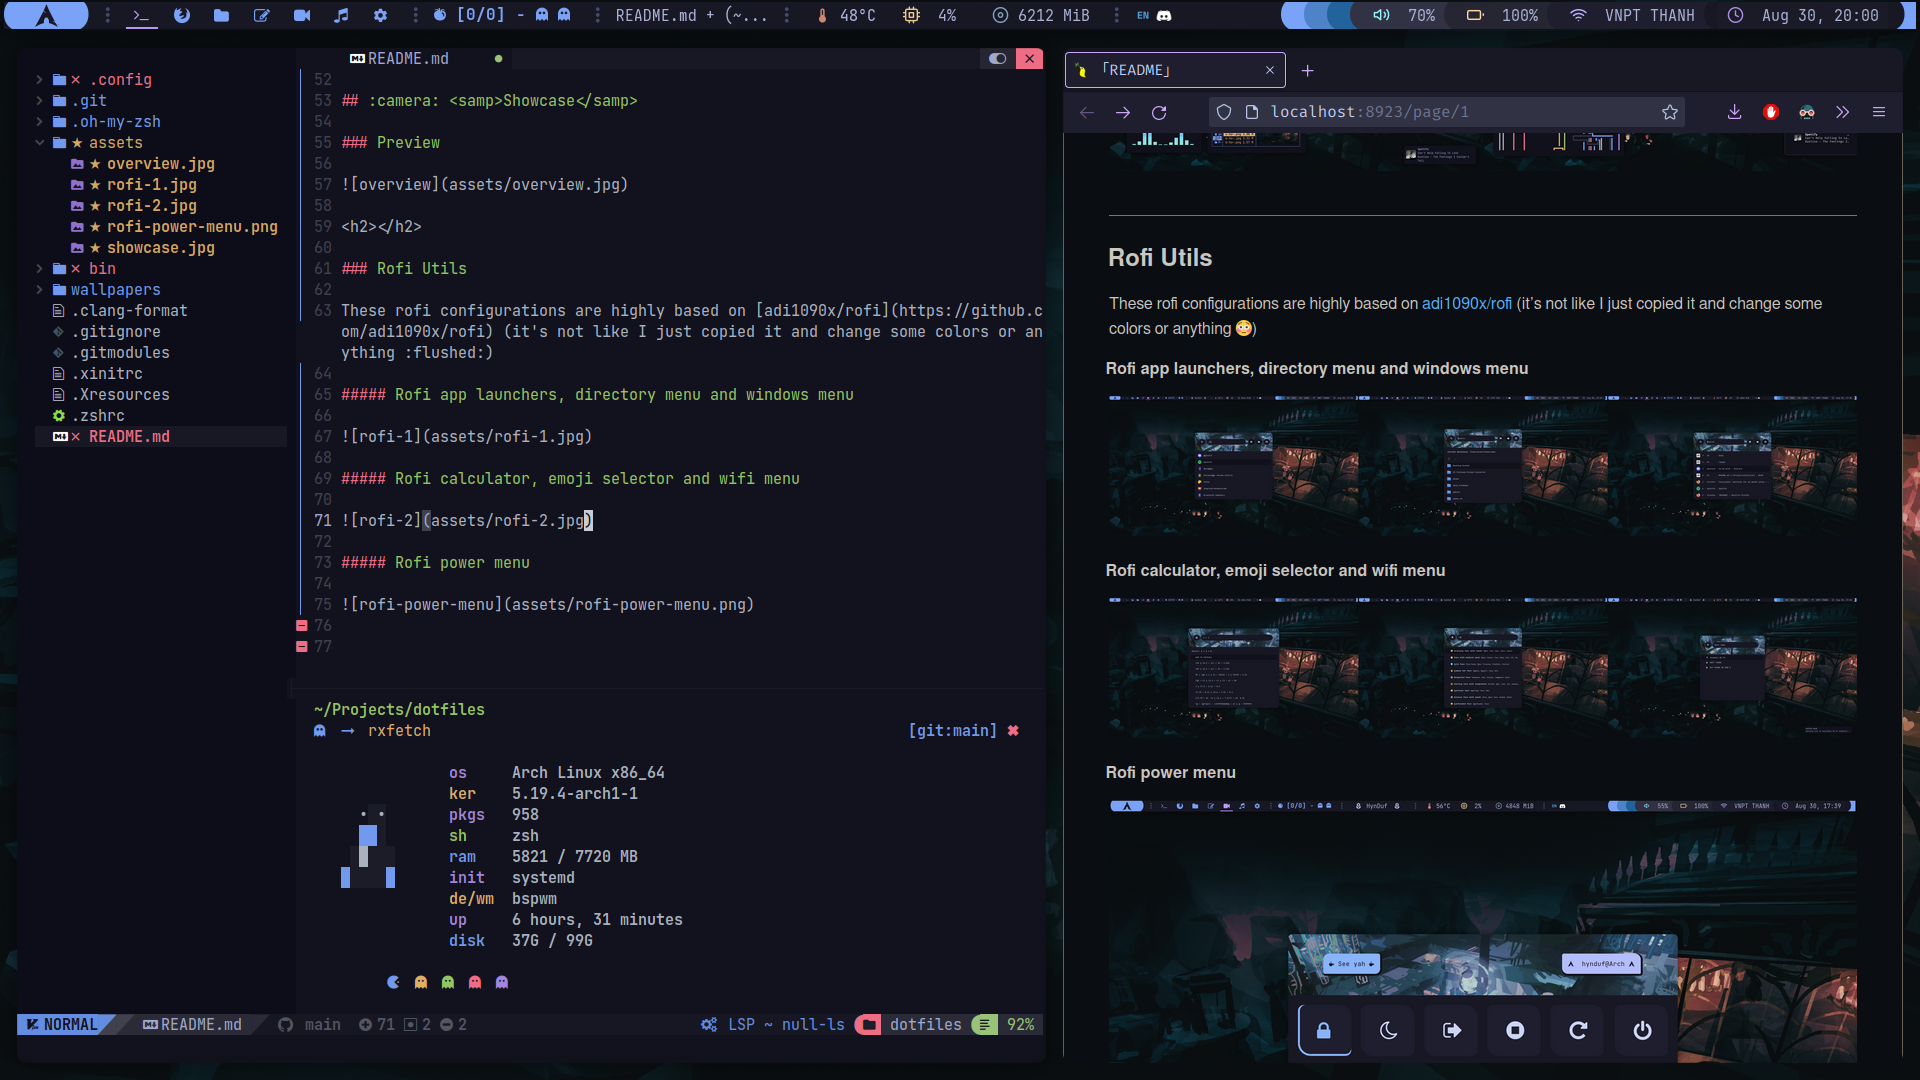The height and width of the screenshot is (1080, 1920).
Task: Reload the README preview page
Action: (x=1159, y=112)
